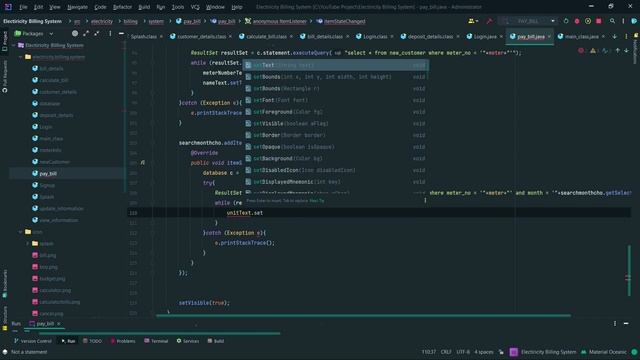Click the Pull Requests sidebar icon
Image resolution: width=640 pixels, height=360 pixels.
click(5, 76)
